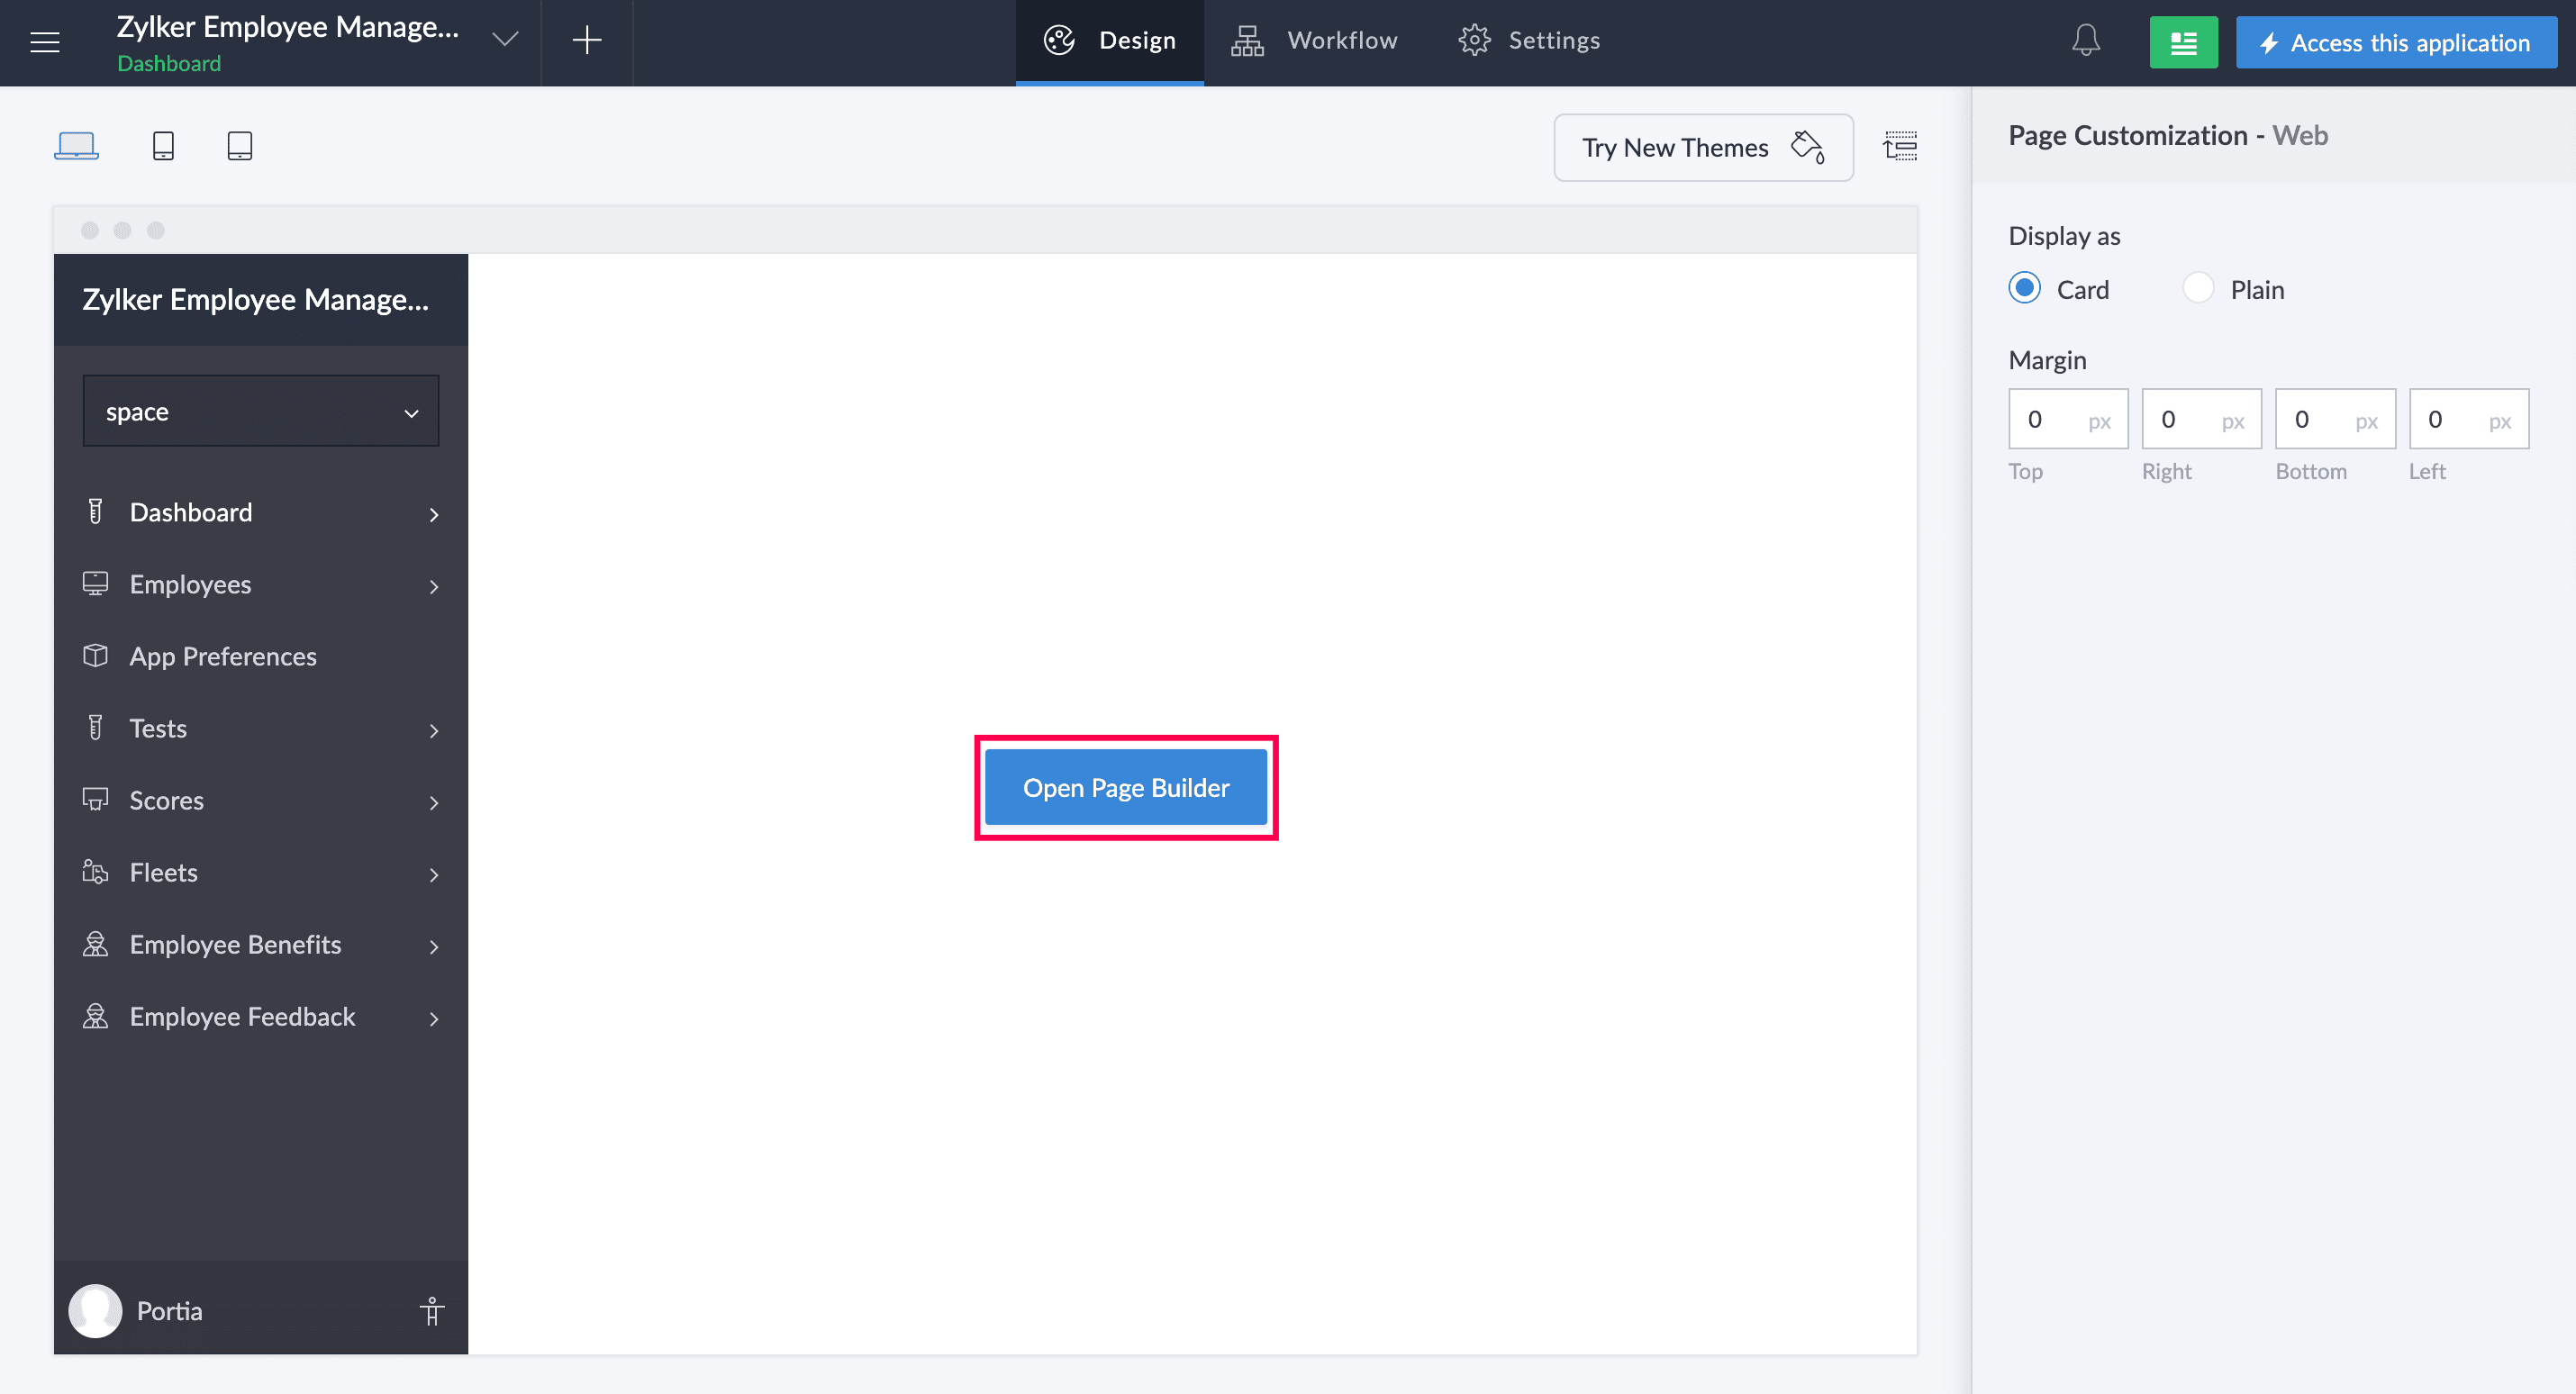
Task: Click the plus icon to add component
Action: 587,41
